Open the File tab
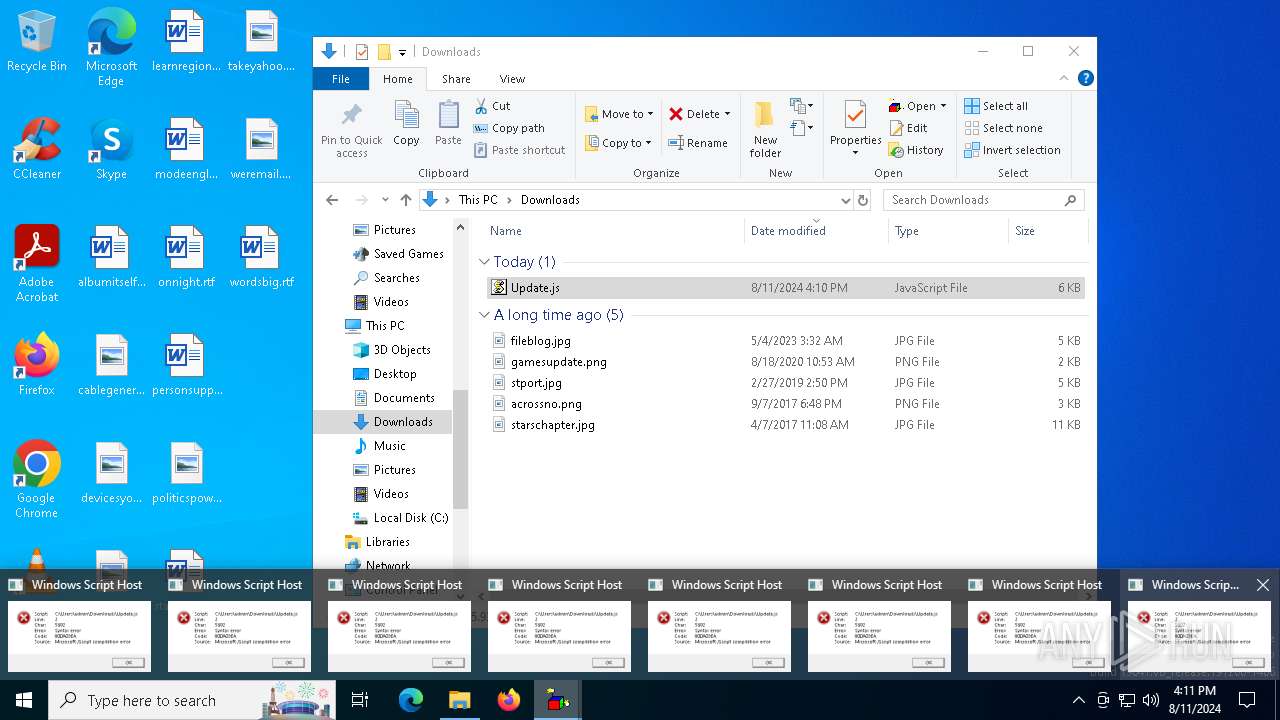The height and width of the screenshot is (720, 1280). pos(341,79)
